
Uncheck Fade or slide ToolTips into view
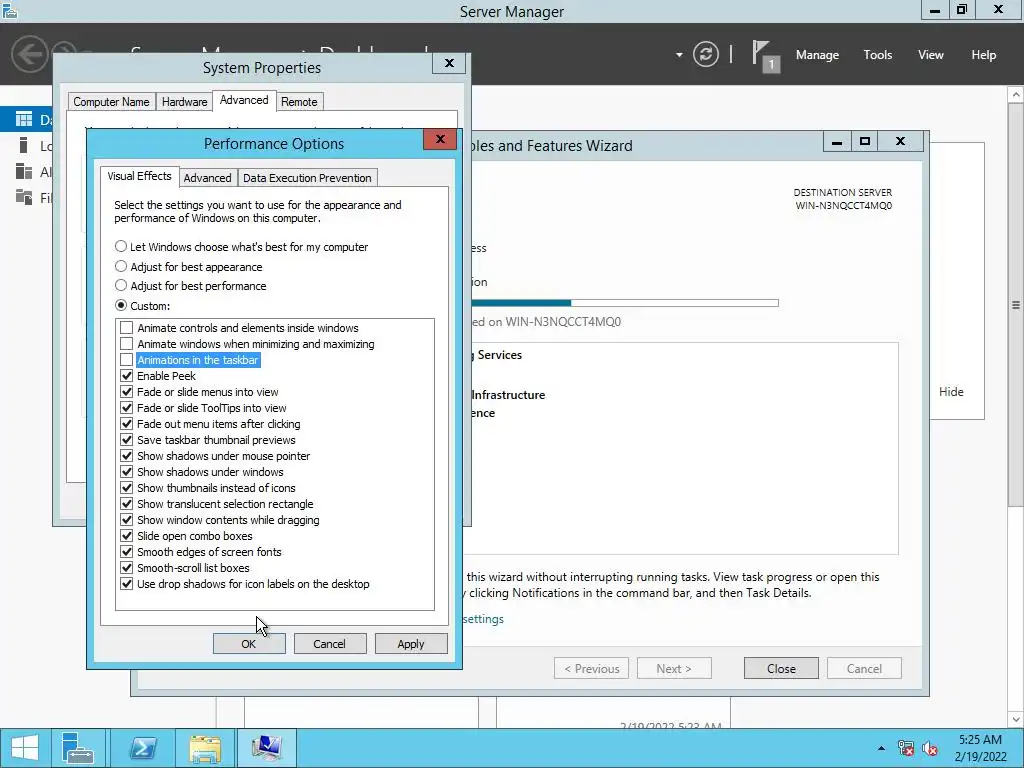point(127,408)
